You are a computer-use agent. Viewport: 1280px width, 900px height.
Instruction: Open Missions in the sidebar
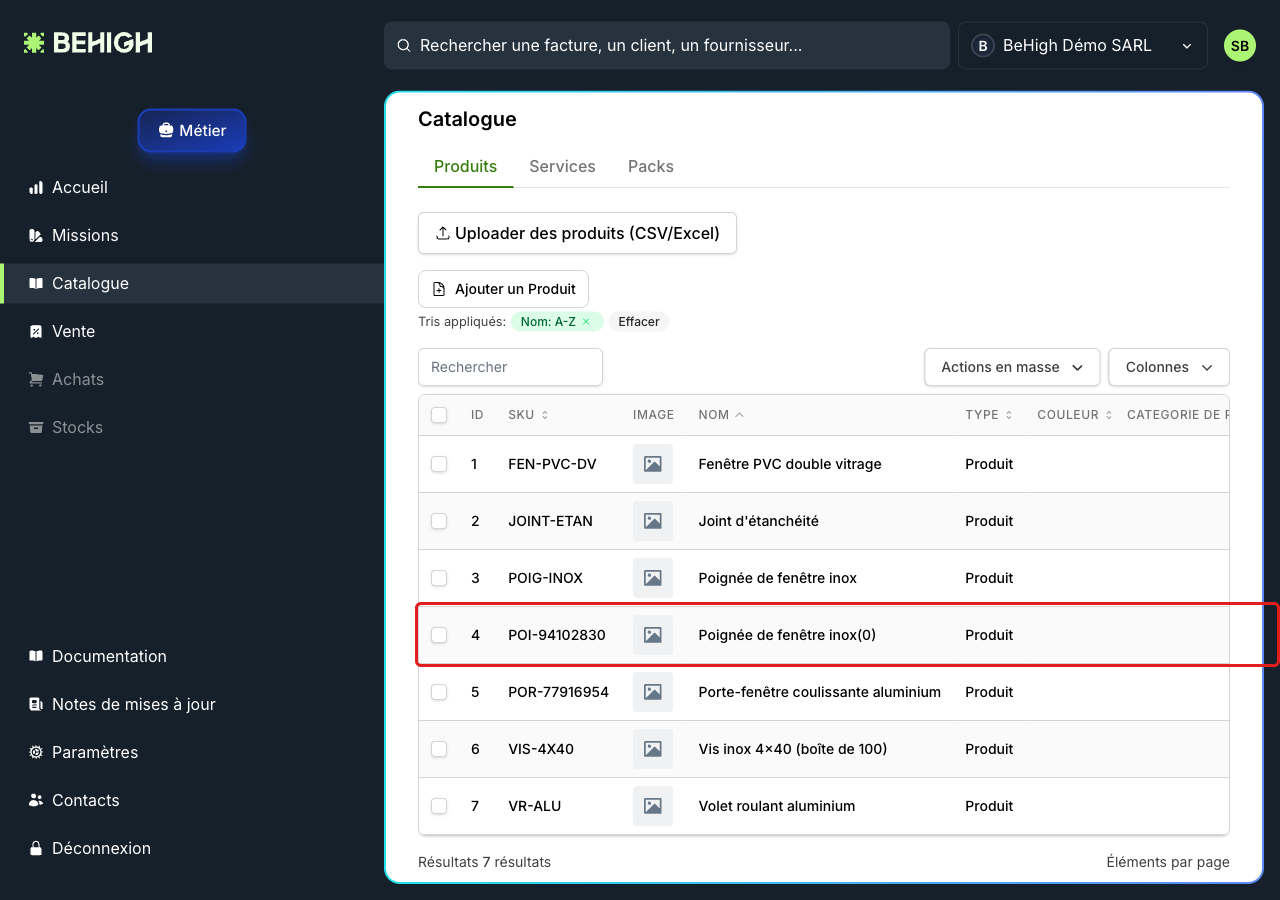pos(192,236)
